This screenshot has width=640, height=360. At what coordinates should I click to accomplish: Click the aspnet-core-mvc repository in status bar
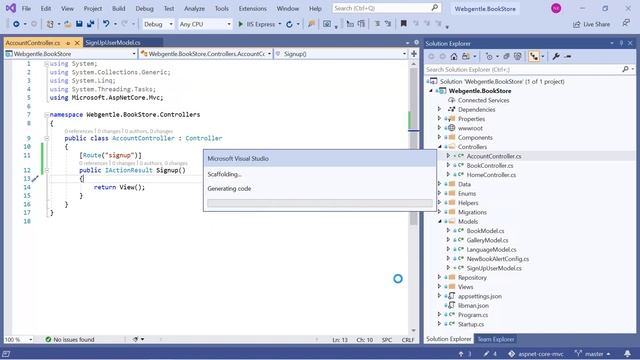click(x=536, y=353)
